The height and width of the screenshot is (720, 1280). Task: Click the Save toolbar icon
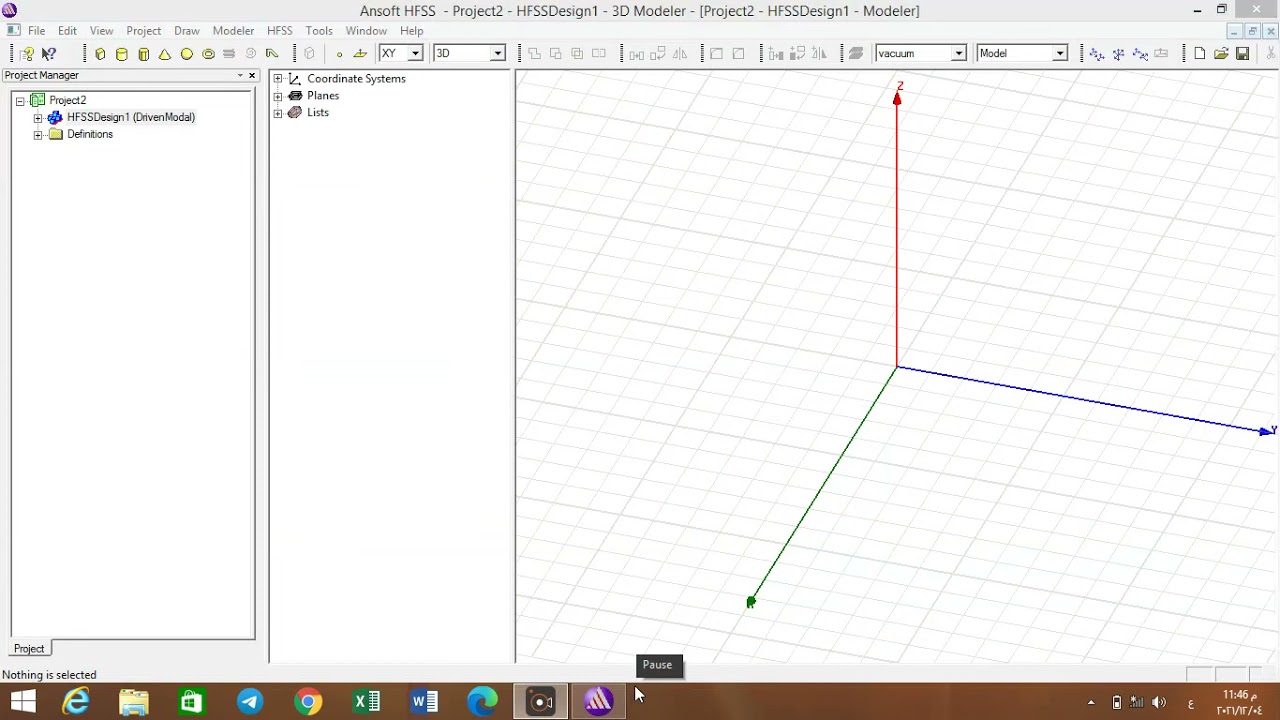pyautogui.click(x=1243, y=54)
